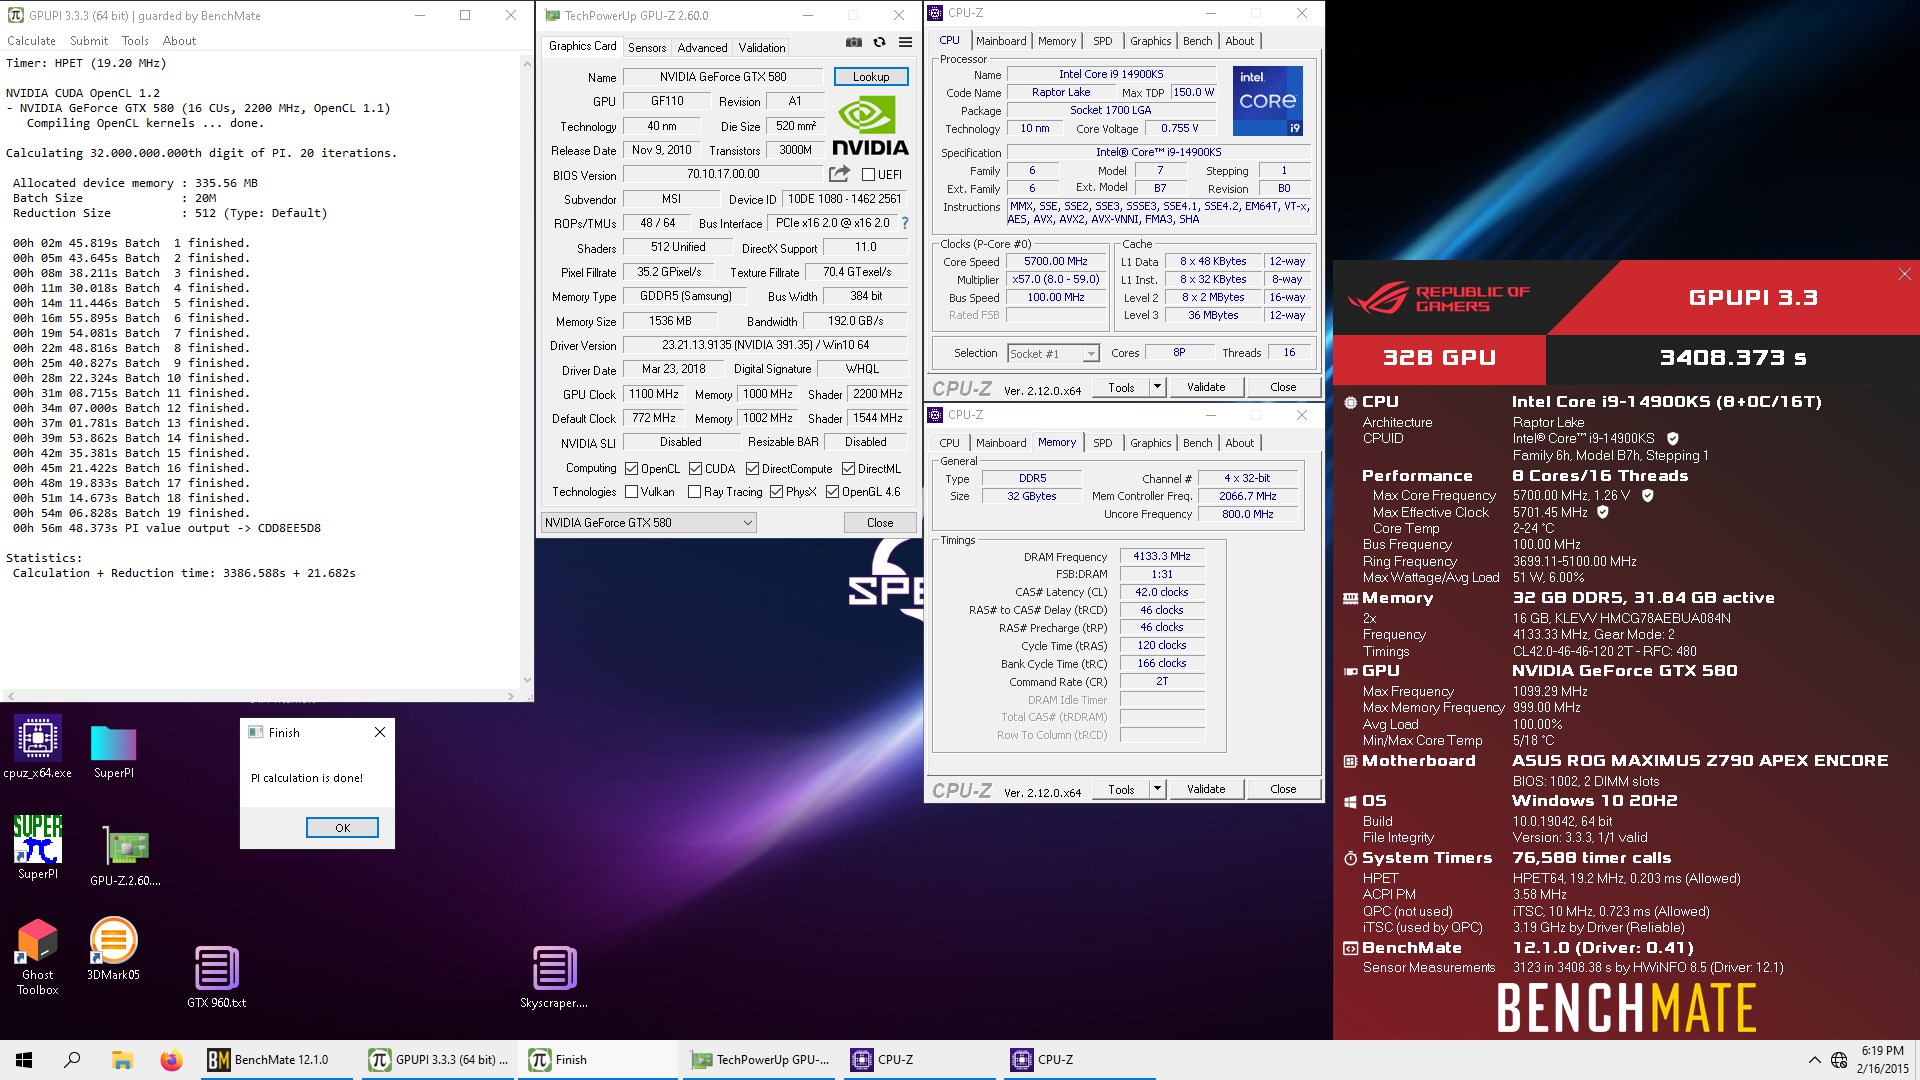
Task: Toggle the PhysX checkbox
Action: coord(776,492)
